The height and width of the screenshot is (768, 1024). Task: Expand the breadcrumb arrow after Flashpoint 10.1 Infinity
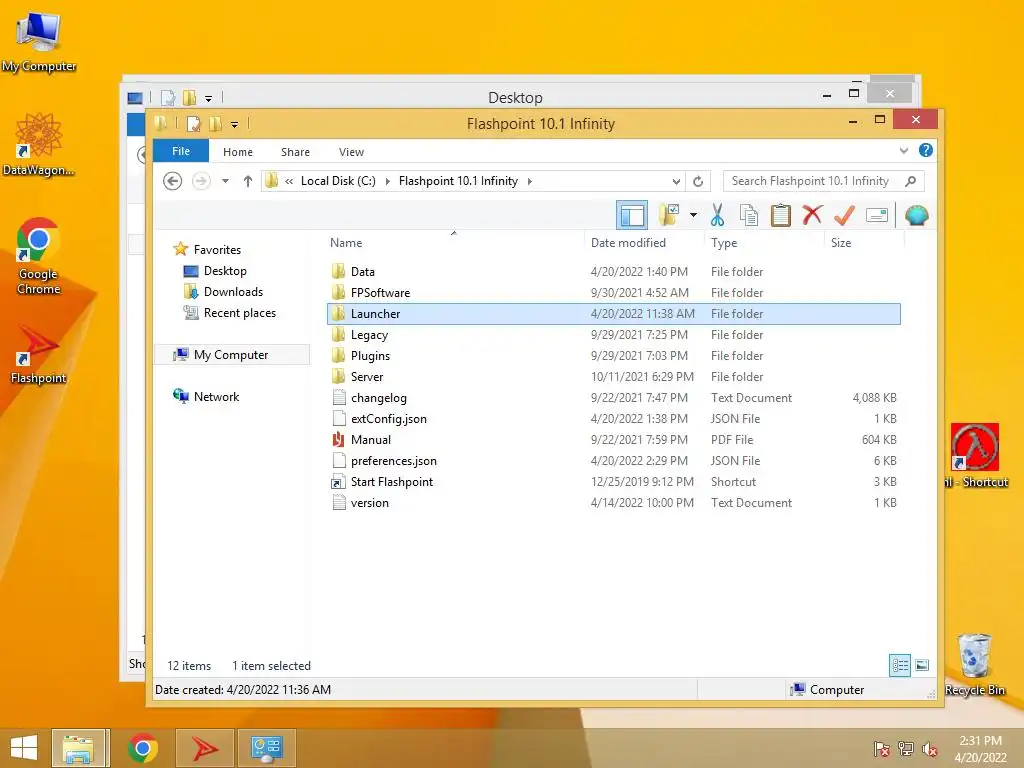click(x=530, y=181)
